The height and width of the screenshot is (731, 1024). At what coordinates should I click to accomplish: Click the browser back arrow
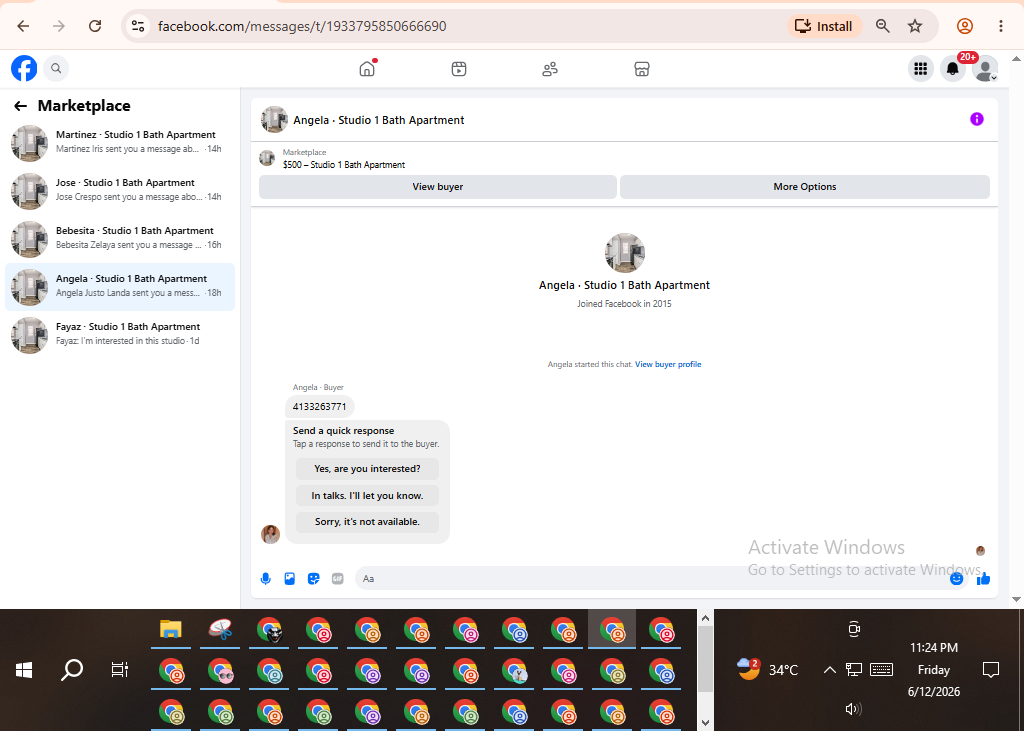(x=24, y=26)
